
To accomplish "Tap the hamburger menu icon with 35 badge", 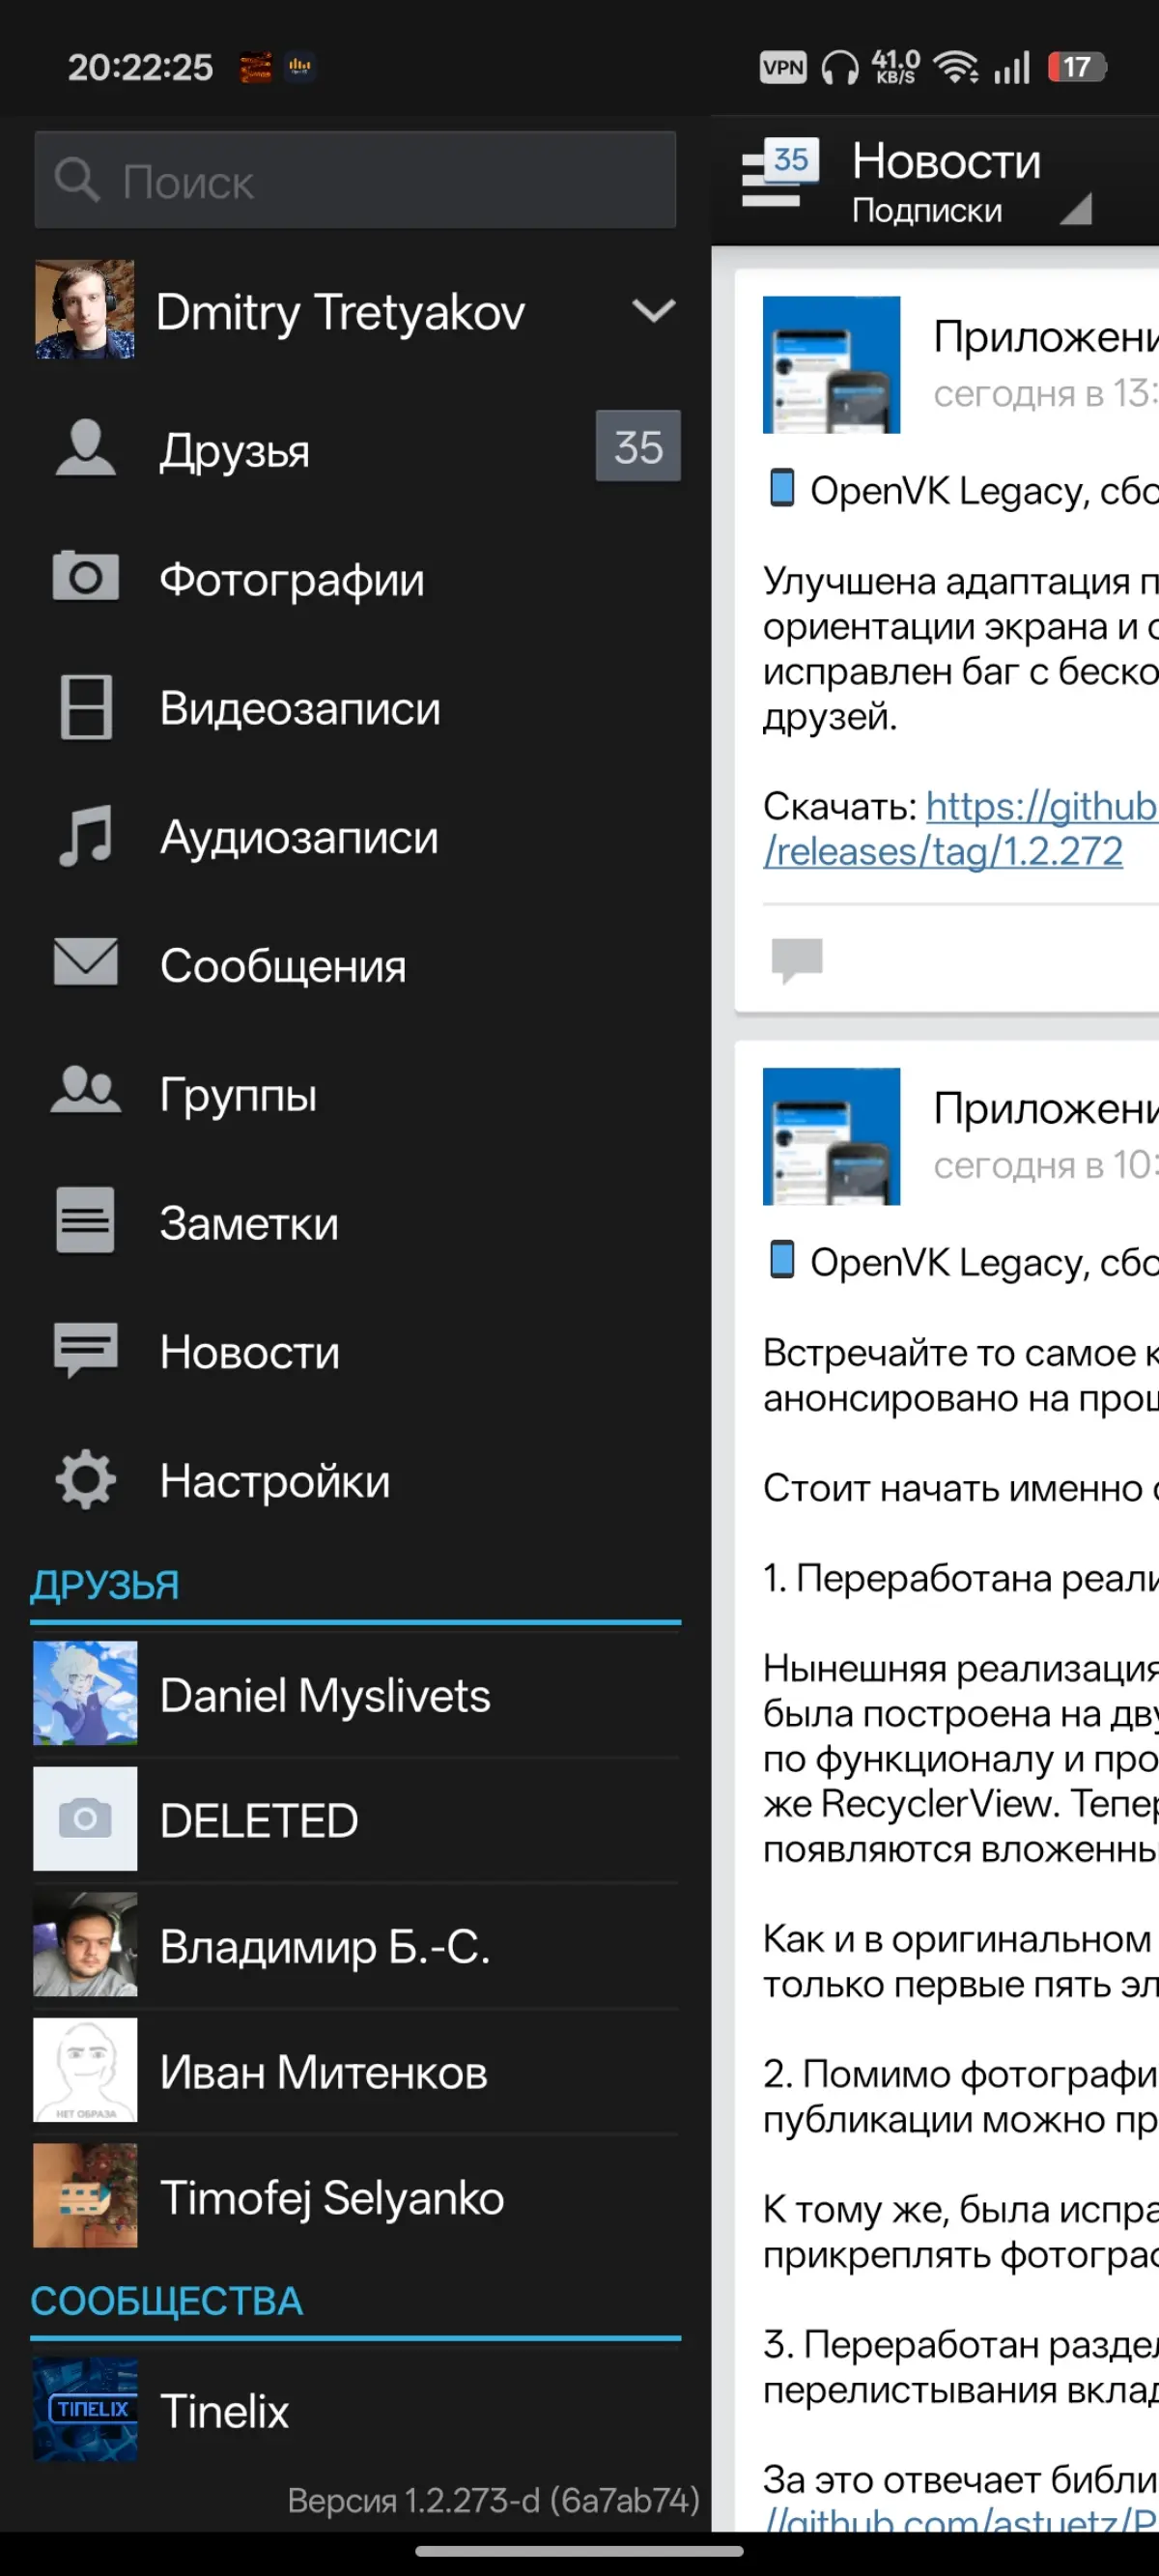I will (780, 174).
